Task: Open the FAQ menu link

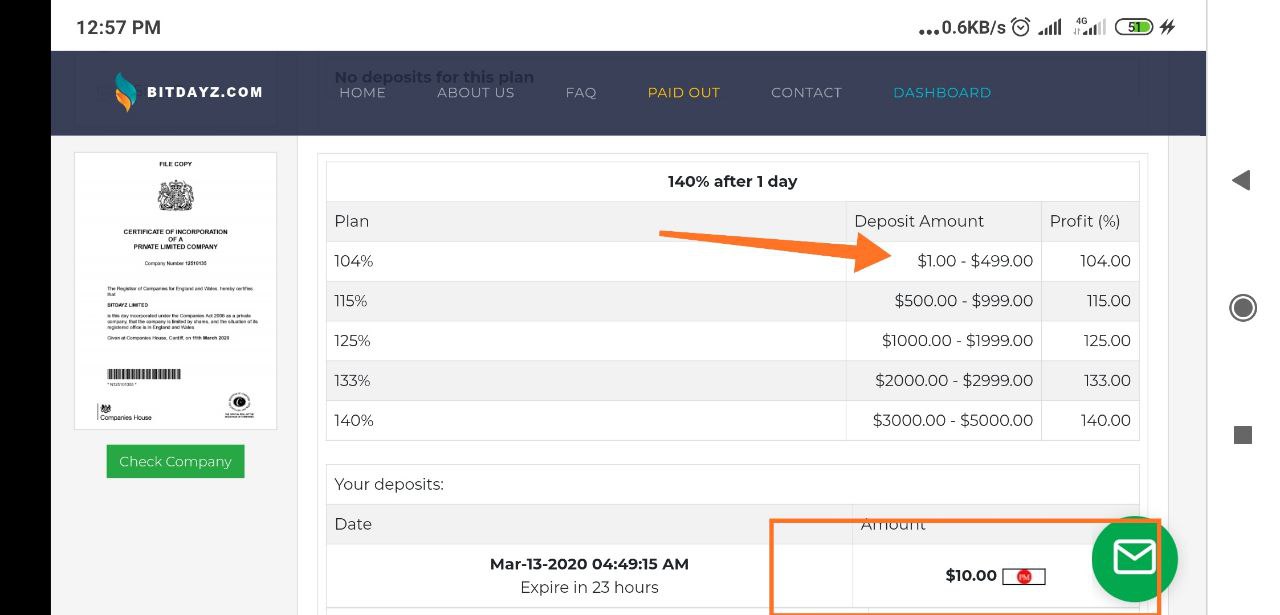Action: pos(581,92)
